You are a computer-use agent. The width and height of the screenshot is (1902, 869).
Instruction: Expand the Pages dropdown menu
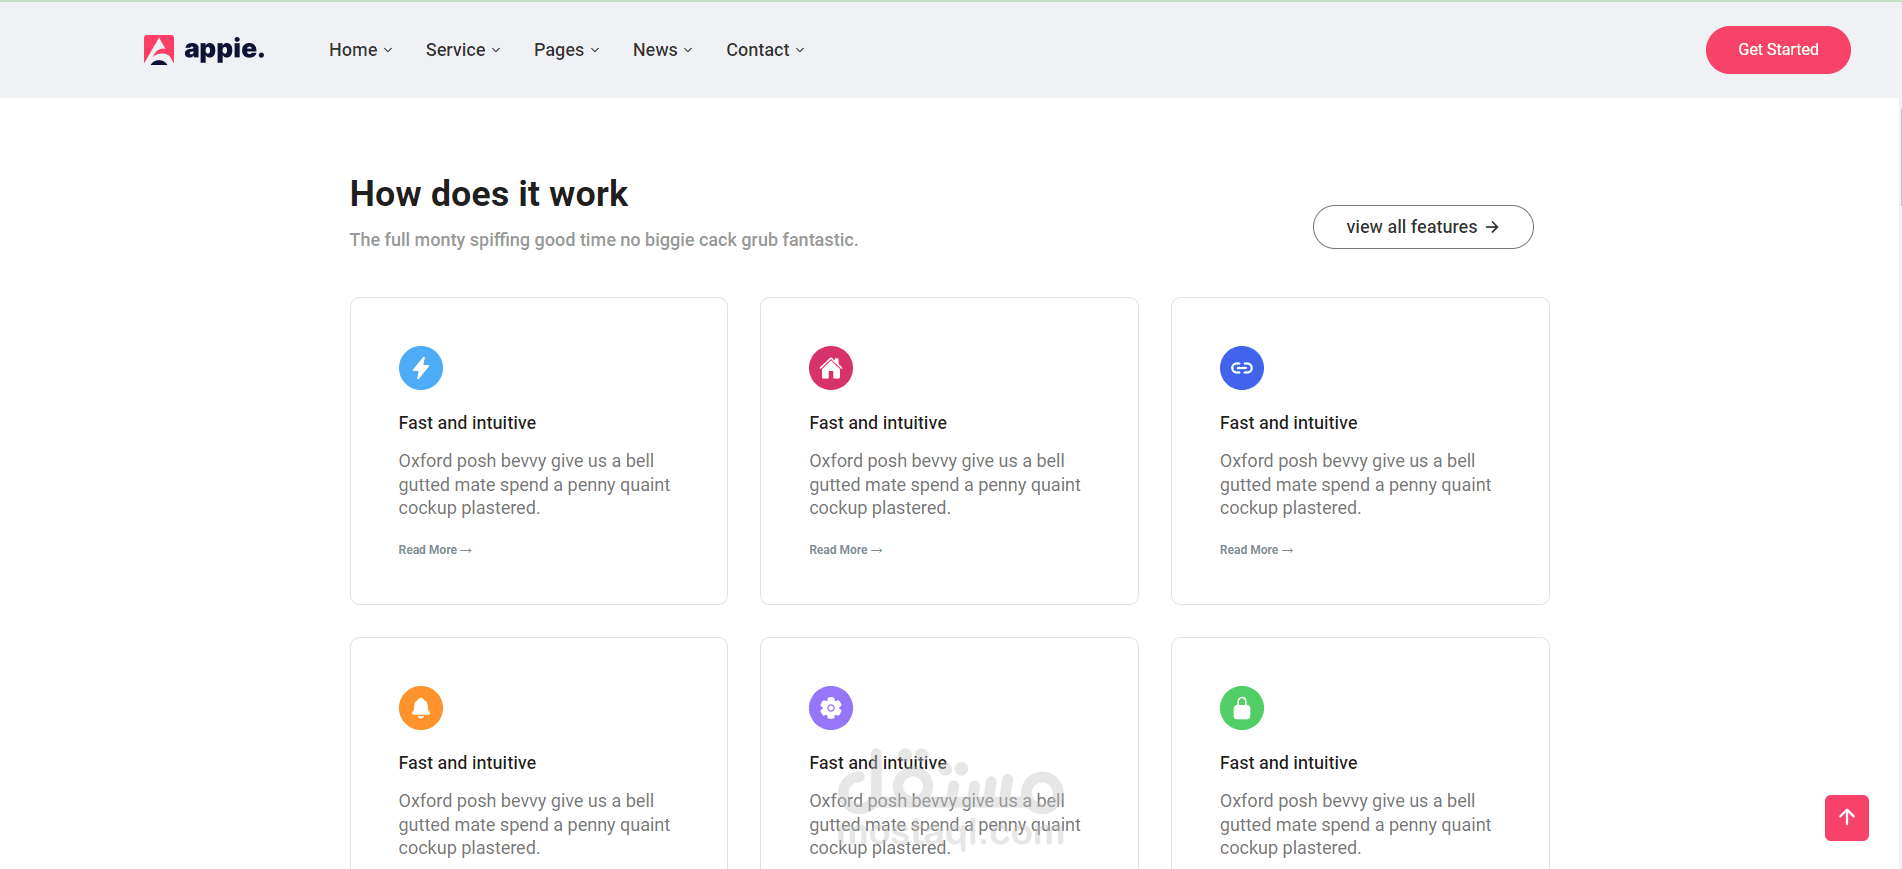point(566,50)
